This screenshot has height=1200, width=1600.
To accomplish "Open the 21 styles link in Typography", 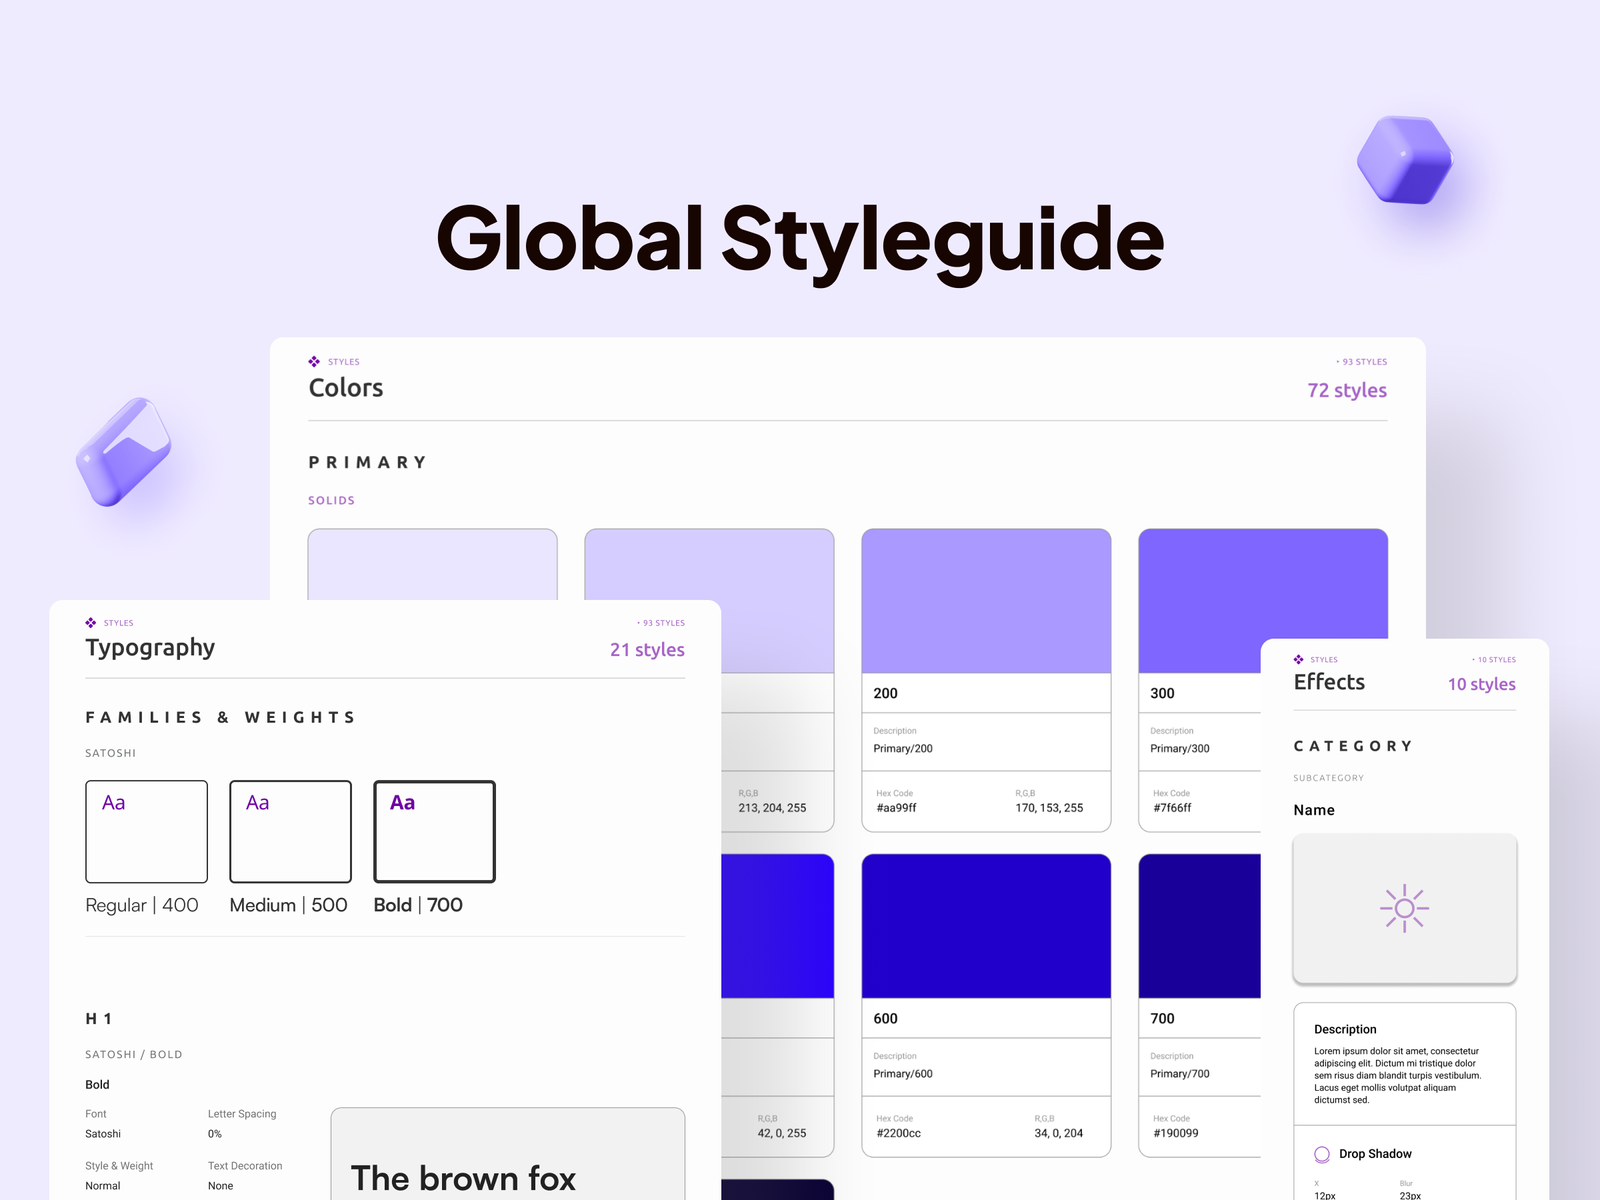I will (647, 650).
